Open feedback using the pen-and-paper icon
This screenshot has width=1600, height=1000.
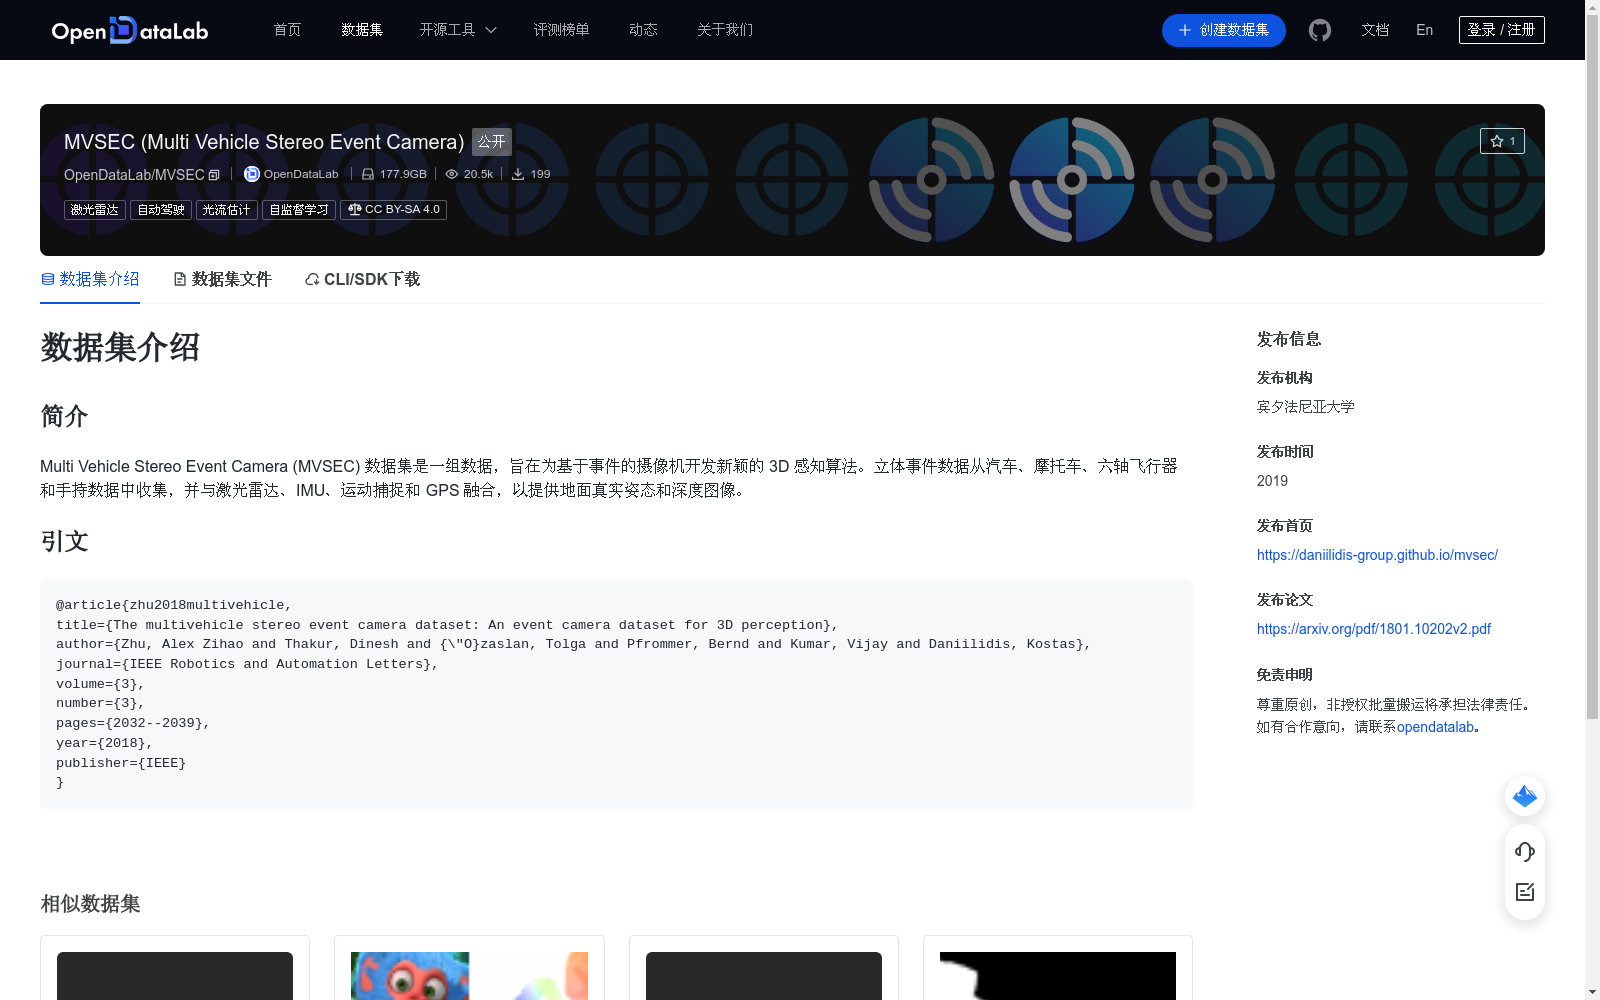coord(1524,892)
